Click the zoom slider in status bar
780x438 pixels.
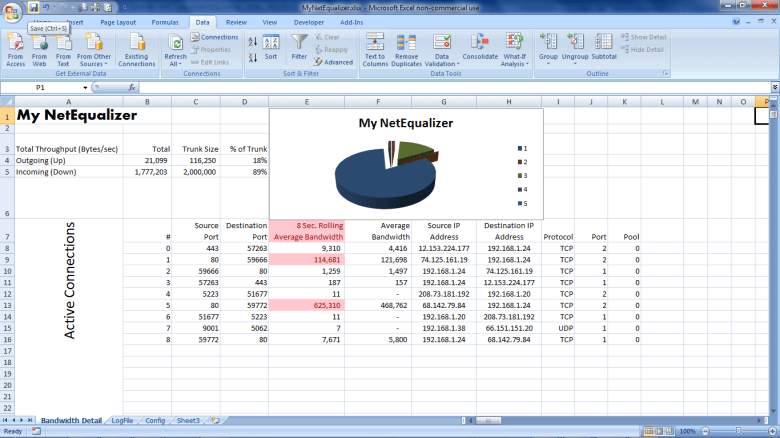[x=736, y=431]
